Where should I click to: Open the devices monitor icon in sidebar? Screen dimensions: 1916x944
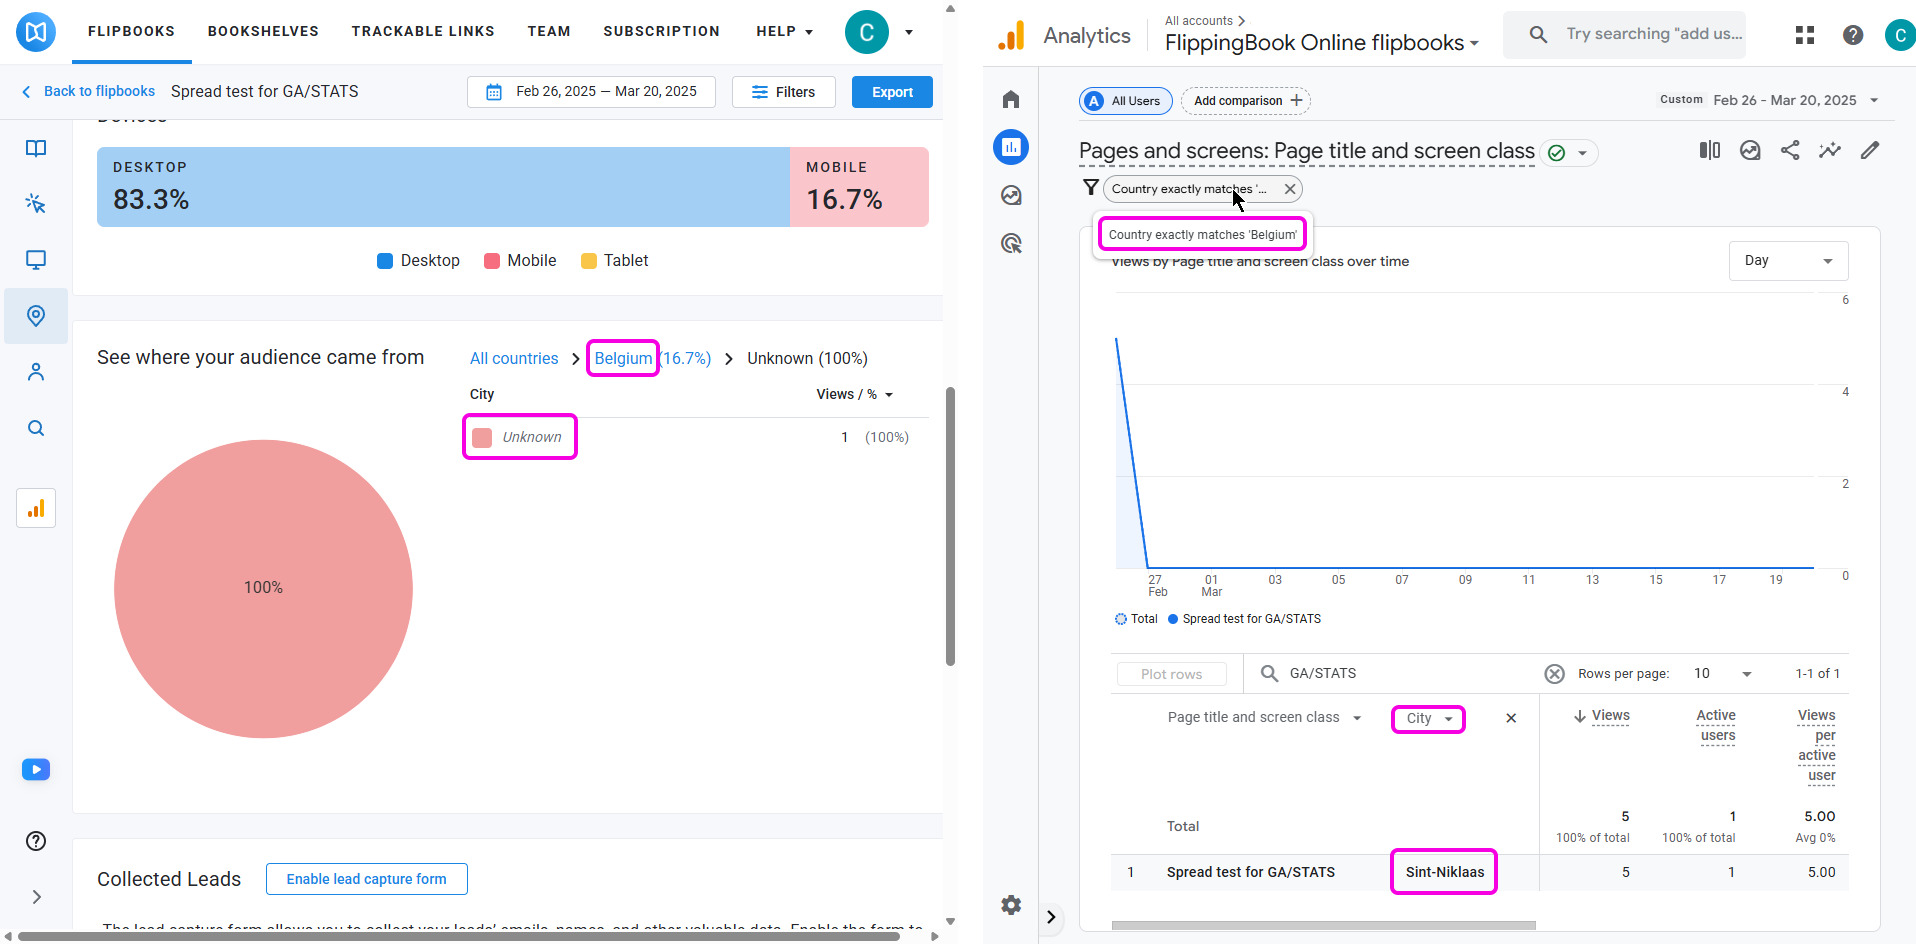click(36, 260)
